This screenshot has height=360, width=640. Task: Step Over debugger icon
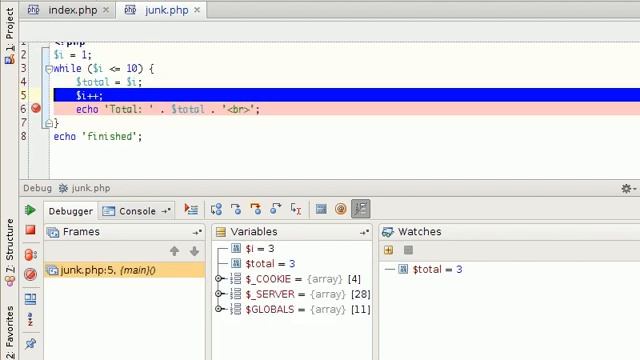(x=216, y=209)
